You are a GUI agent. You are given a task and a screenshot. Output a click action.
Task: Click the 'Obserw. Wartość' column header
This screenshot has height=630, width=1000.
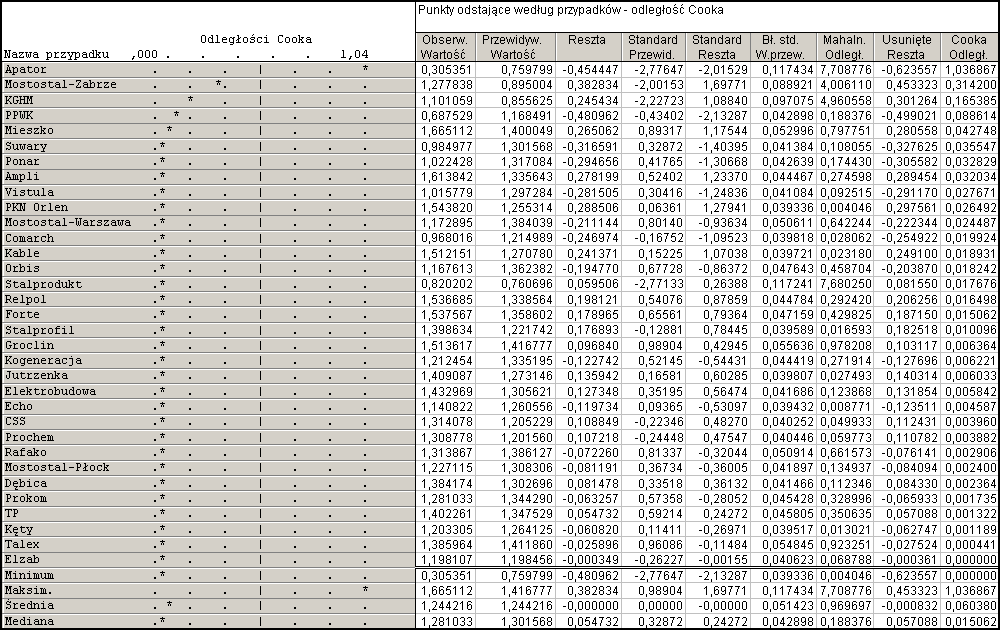coord(445,47)
